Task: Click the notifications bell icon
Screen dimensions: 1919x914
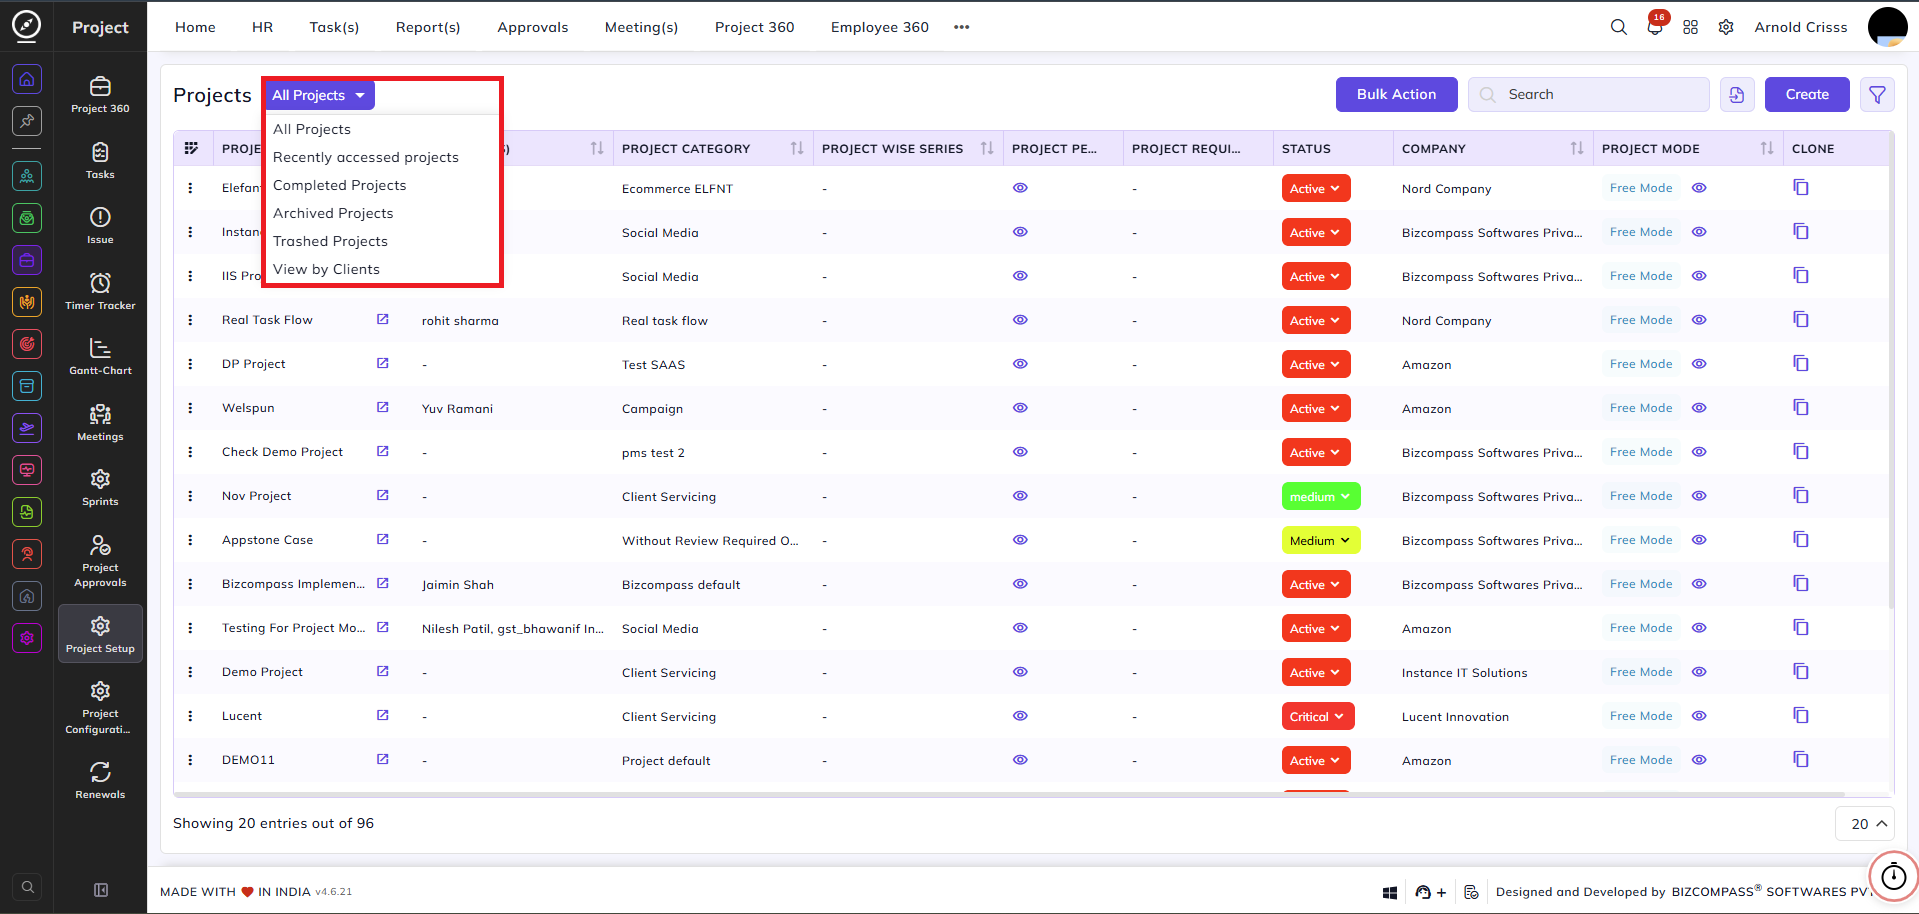Action: [1655, 27]
